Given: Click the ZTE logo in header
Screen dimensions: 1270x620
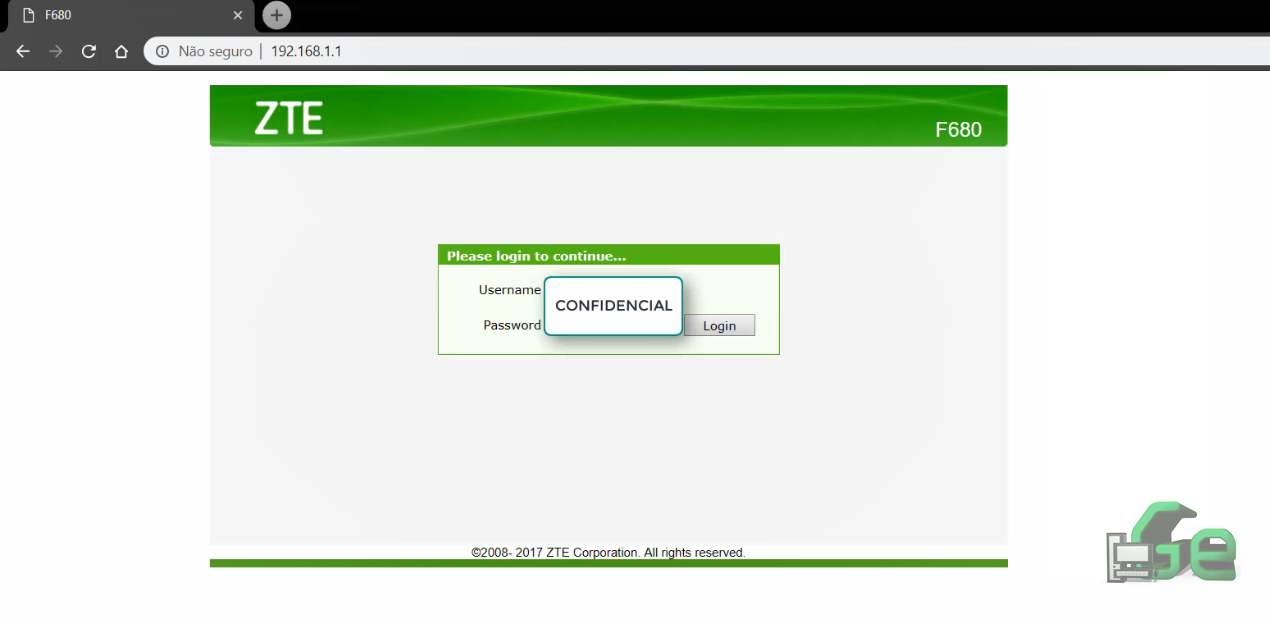Looking at the screenshot, I should [x=289, y=119].
